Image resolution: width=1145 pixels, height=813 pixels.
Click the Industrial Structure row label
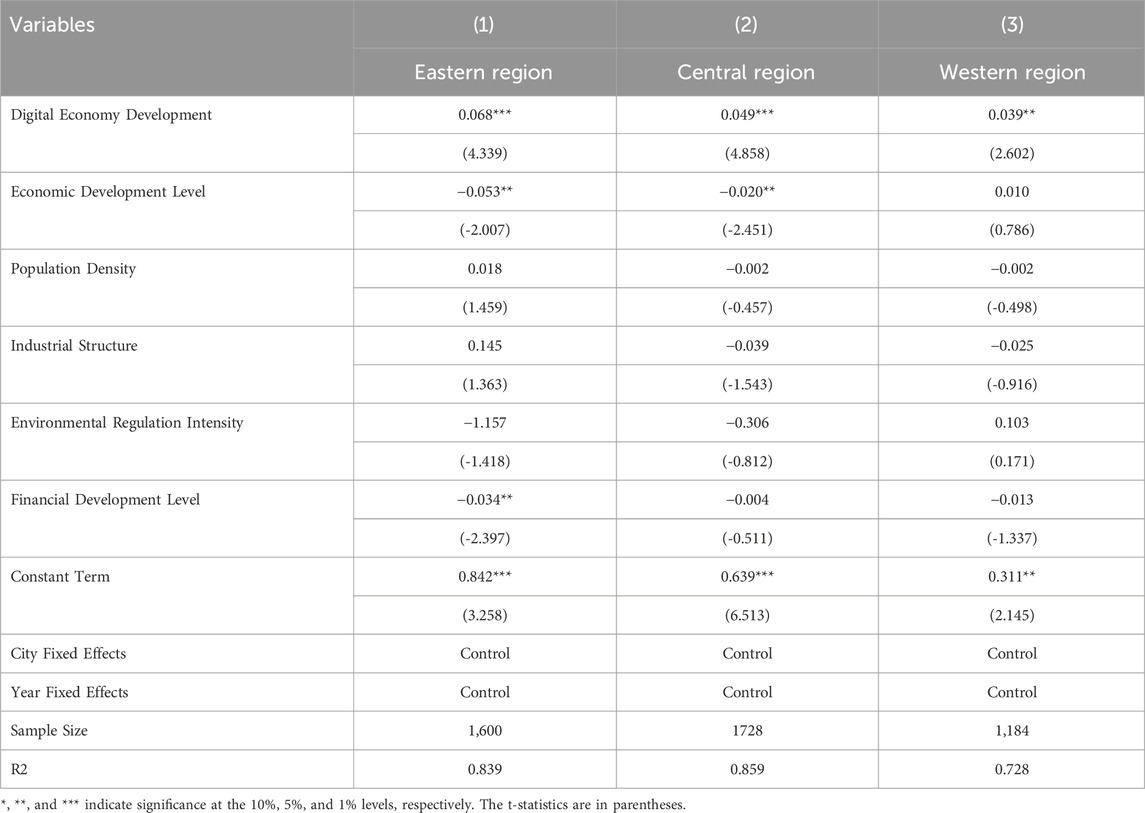click(x=74, y=346)
